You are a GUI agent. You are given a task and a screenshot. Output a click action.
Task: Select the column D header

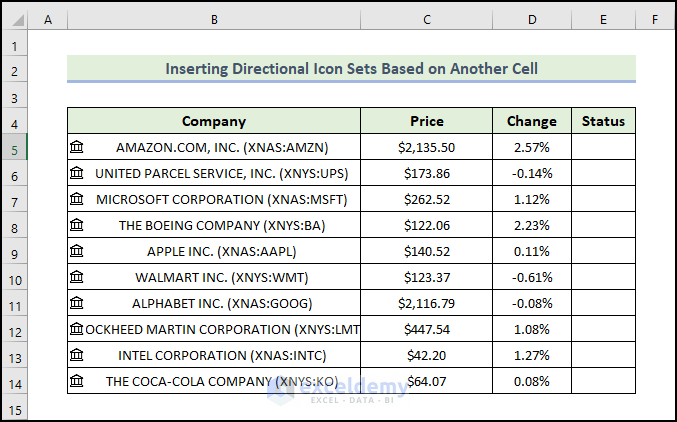point(532,19)
